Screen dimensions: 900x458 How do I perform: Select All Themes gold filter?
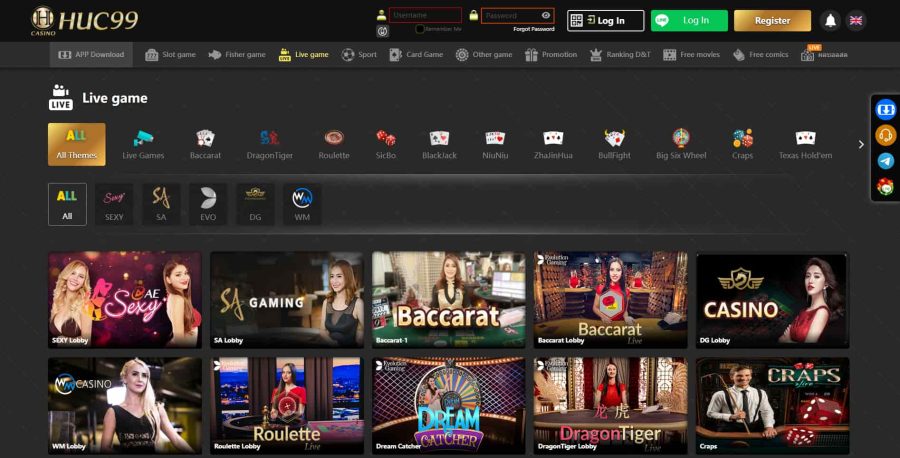(76, 144)
